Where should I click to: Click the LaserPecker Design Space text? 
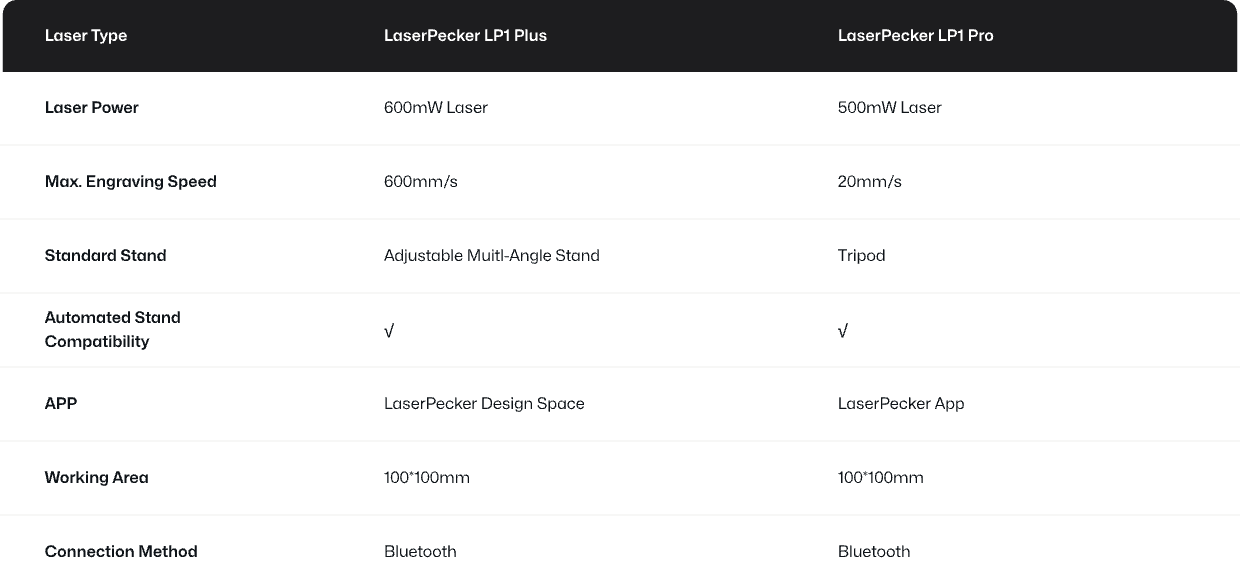(x=484, y=404)
